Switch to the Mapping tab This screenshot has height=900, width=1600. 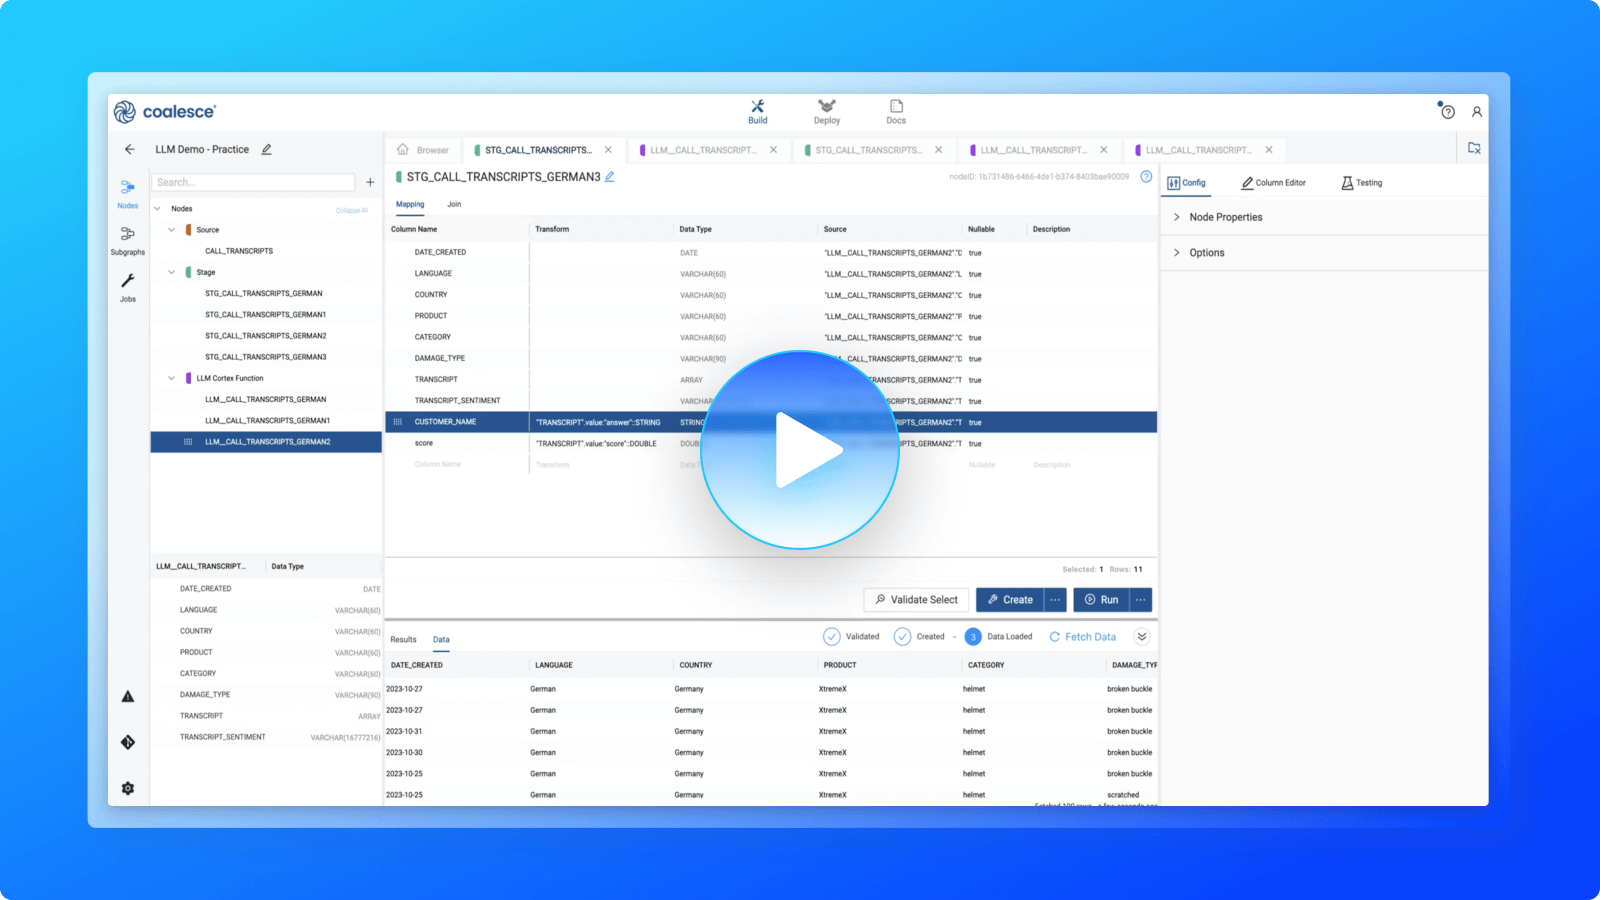pyautogui.click(x=410, y=204)
